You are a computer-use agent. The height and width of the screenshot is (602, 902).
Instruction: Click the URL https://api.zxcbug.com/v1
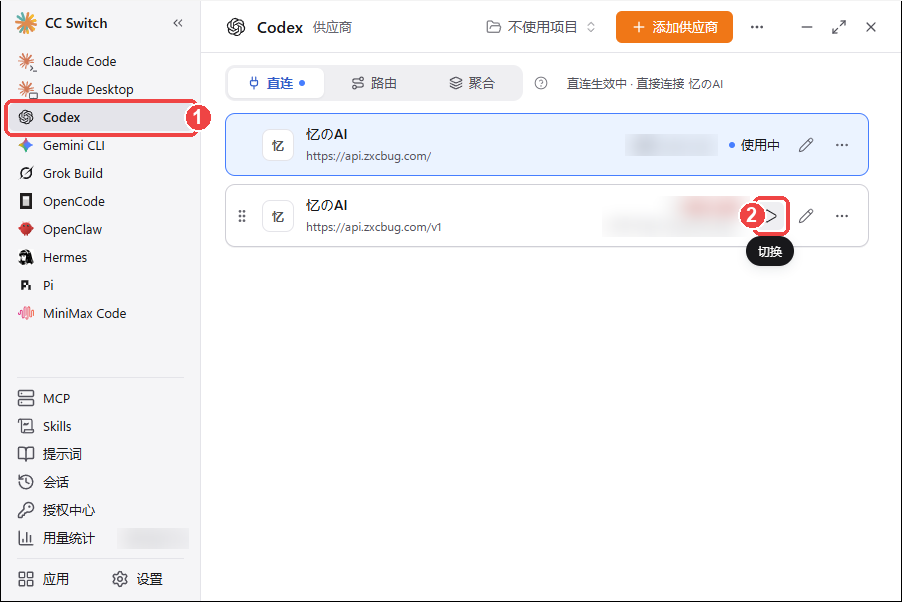(374, 227)
